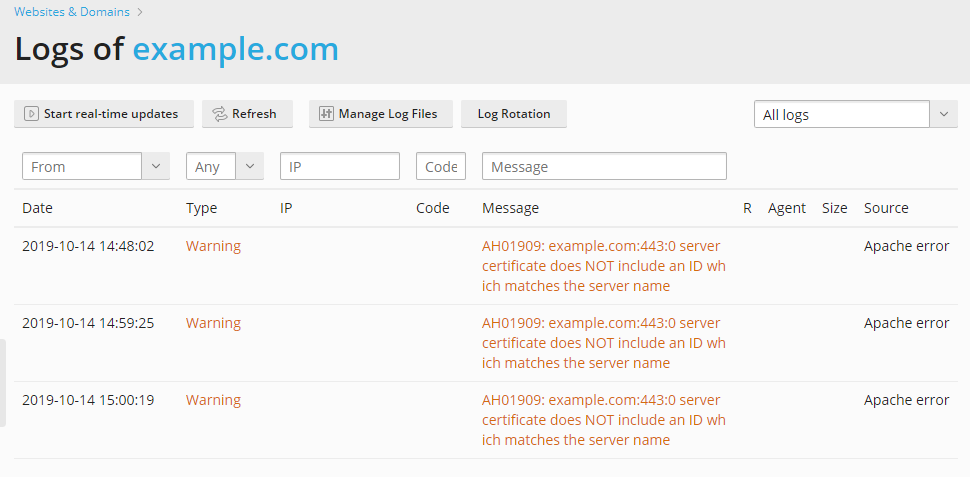Click the Message column header

[510, 208]
